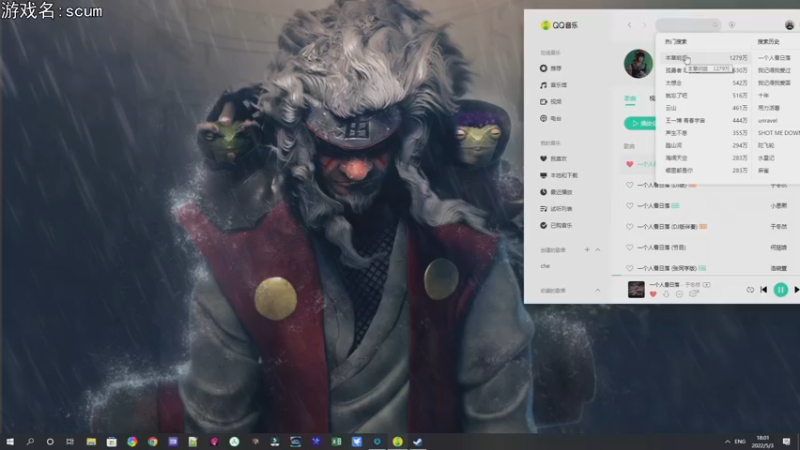The width and height of the screenshot is (800, 450).
Task: Select hot search item 云山
Action: [707, 108]
